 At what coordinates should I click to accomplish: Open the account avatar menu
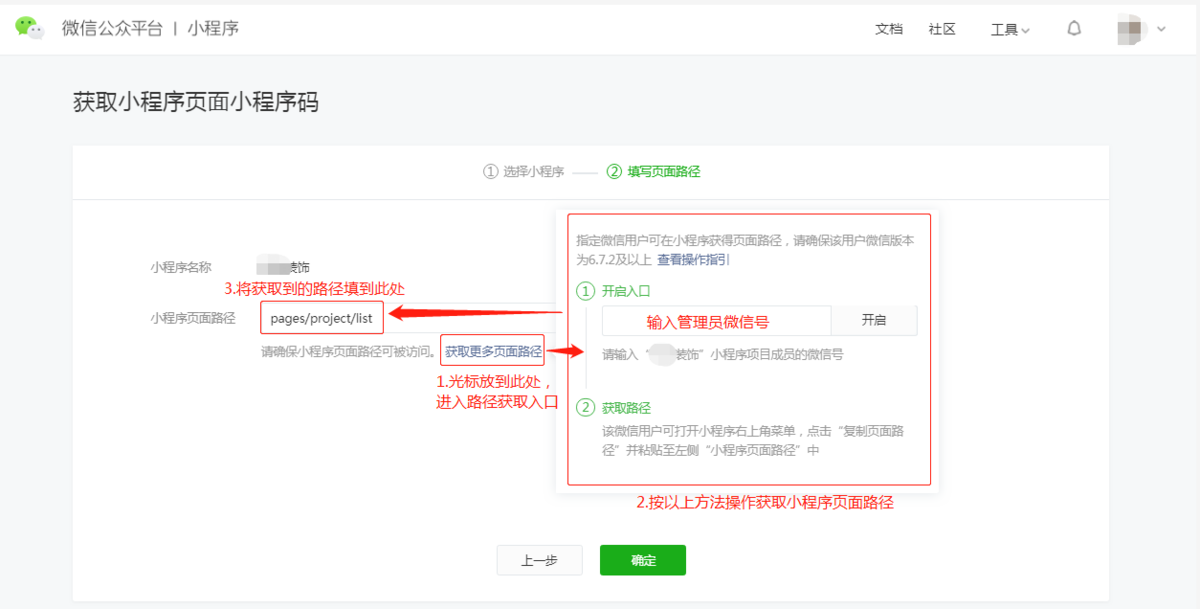1131,29
